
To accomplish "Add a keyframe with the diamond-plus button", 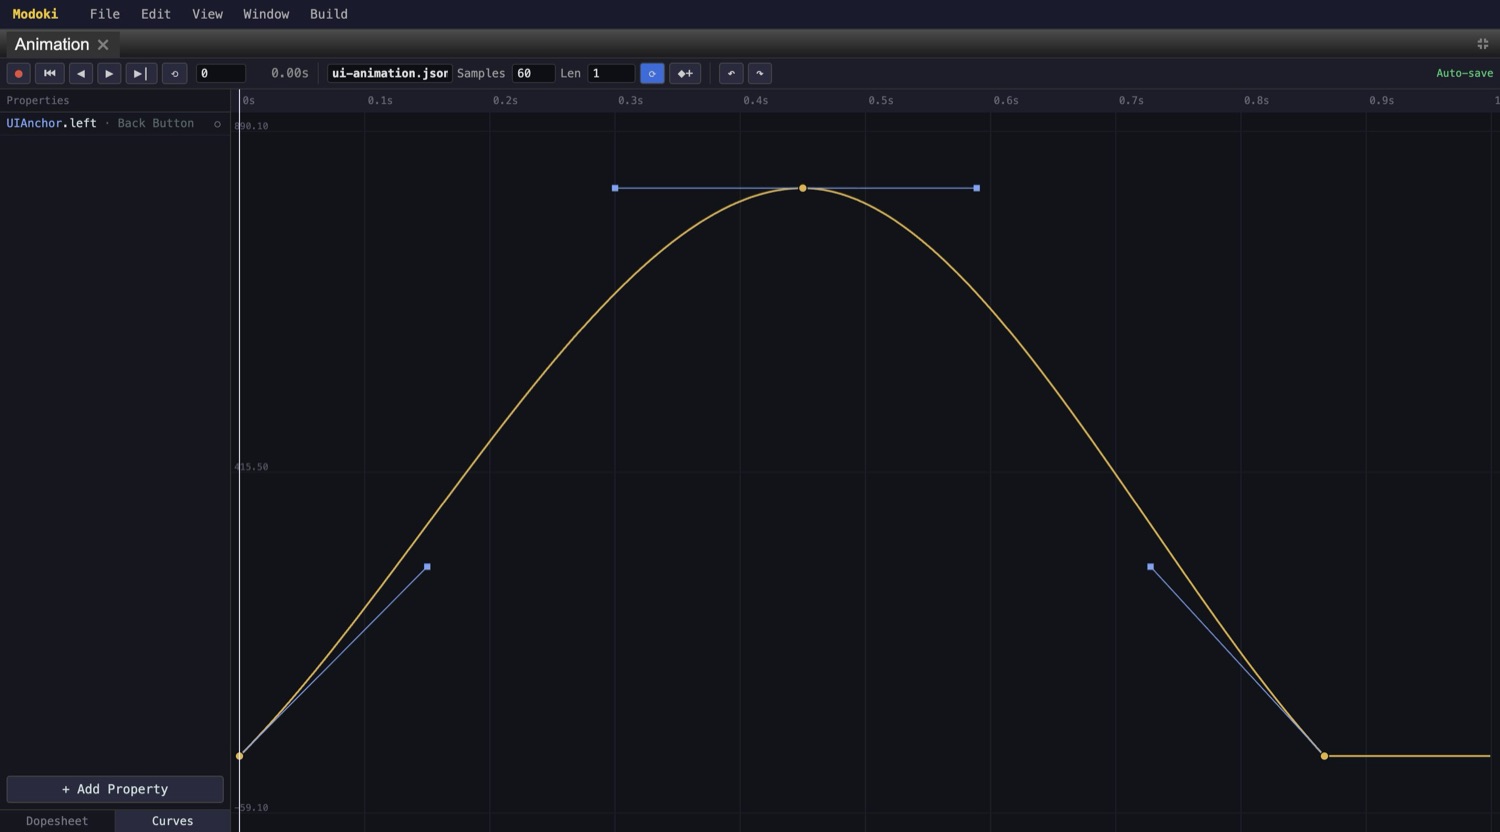I will 685,73.
